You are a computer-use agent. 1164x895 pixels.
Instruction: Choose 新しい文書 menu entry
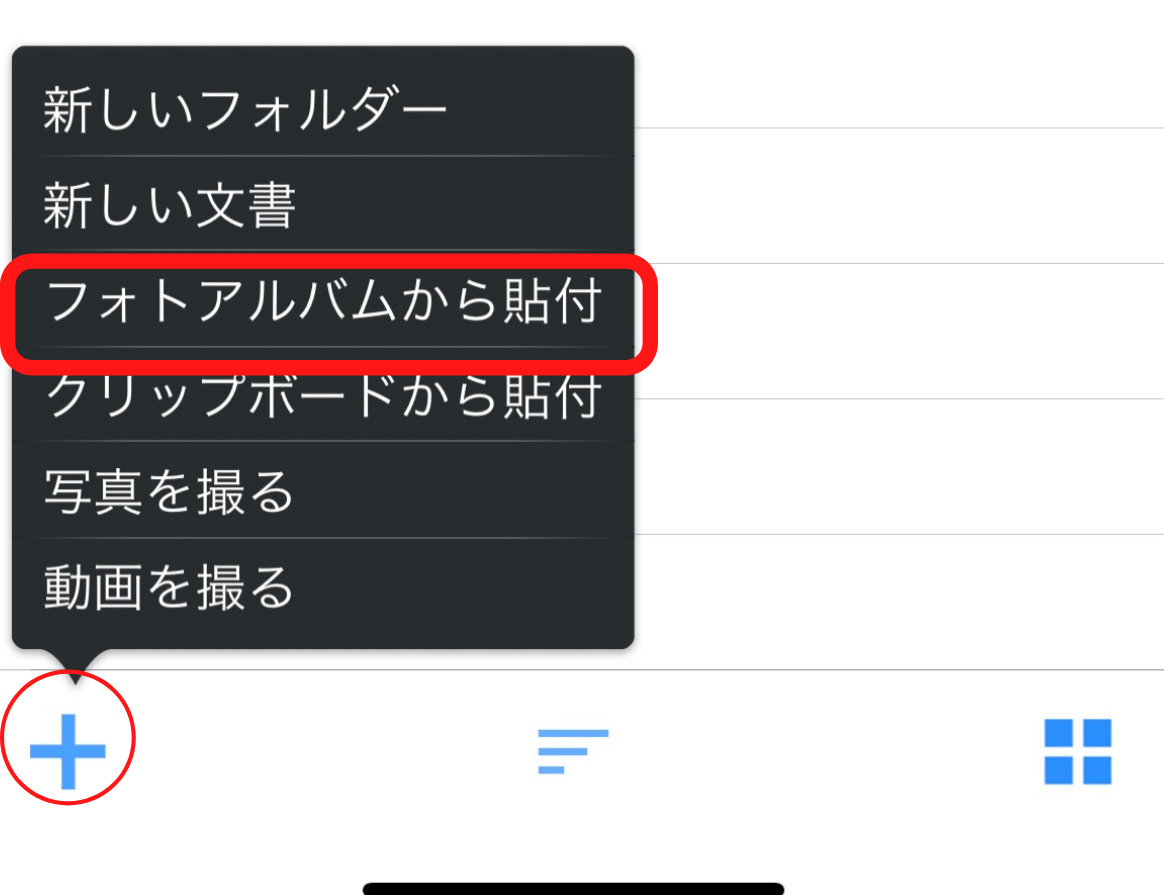point(323,203)
